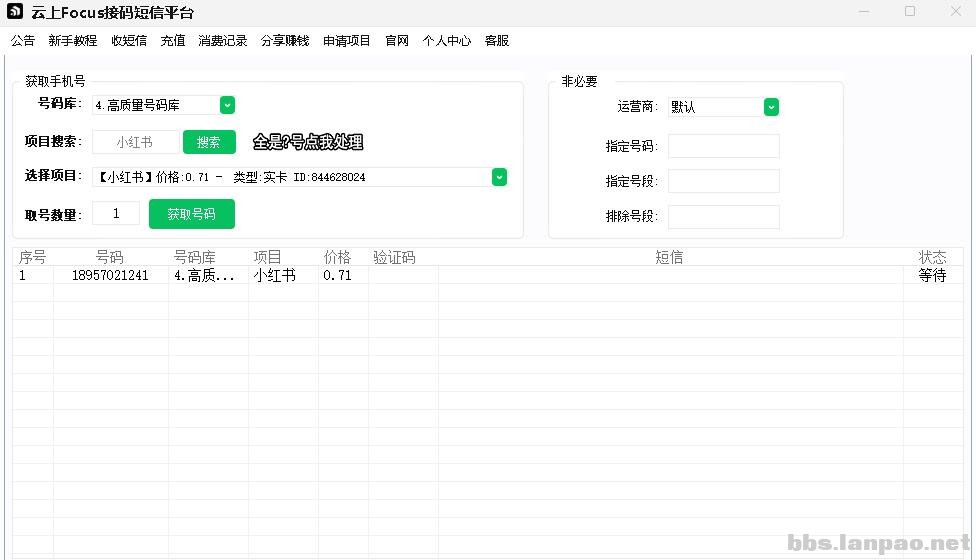Click the 指定号段 input field
The height and width of the screenshot is (560, 976).
tap(724, 181)
